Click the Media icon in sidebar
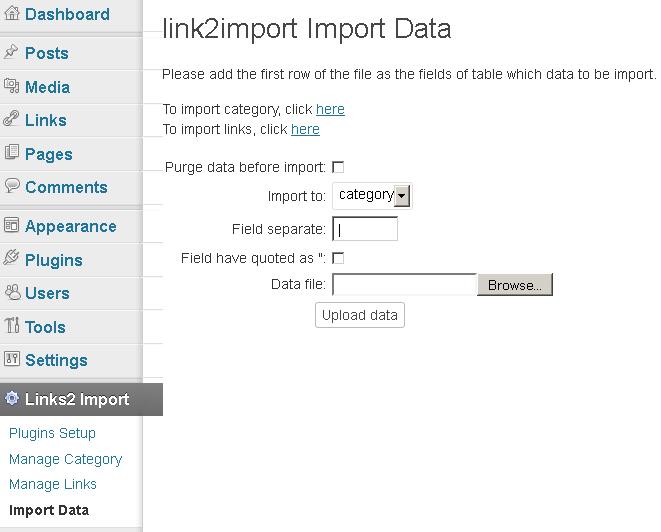661x532 pixels. pyautogui.click(x=12, y=86)
